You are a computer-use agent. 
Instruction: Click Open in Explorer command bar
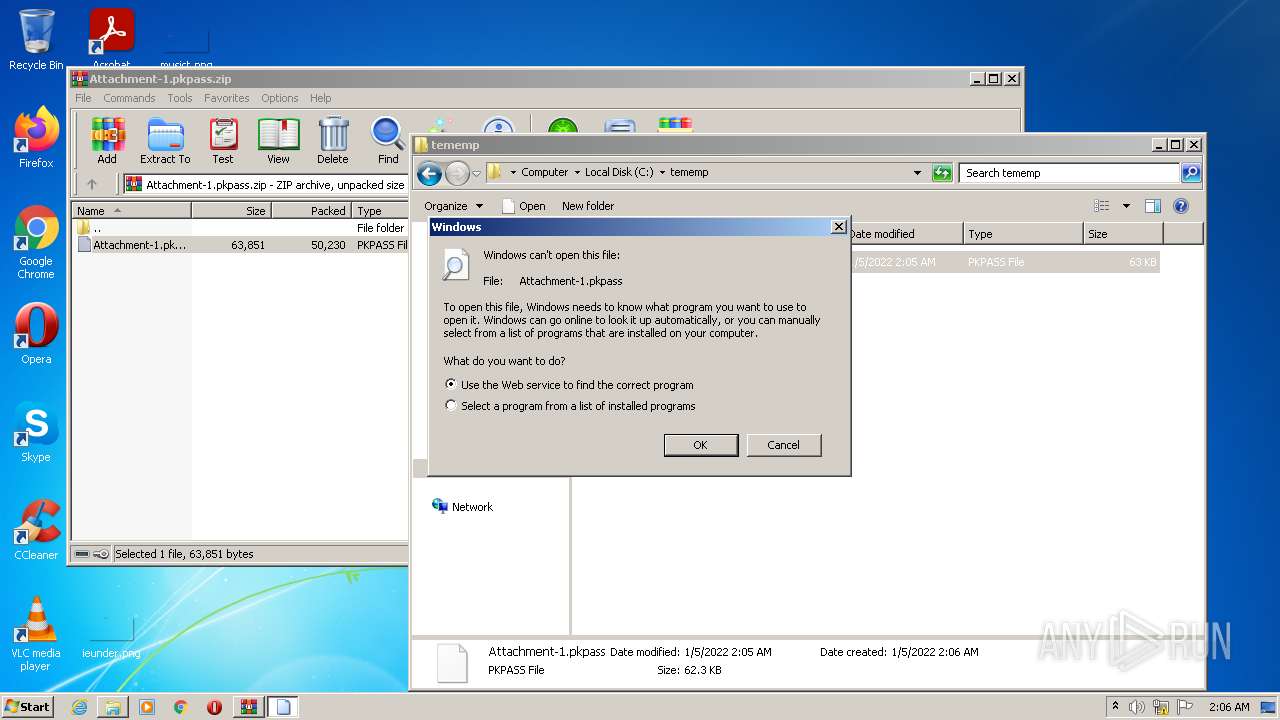coord(523,206)
